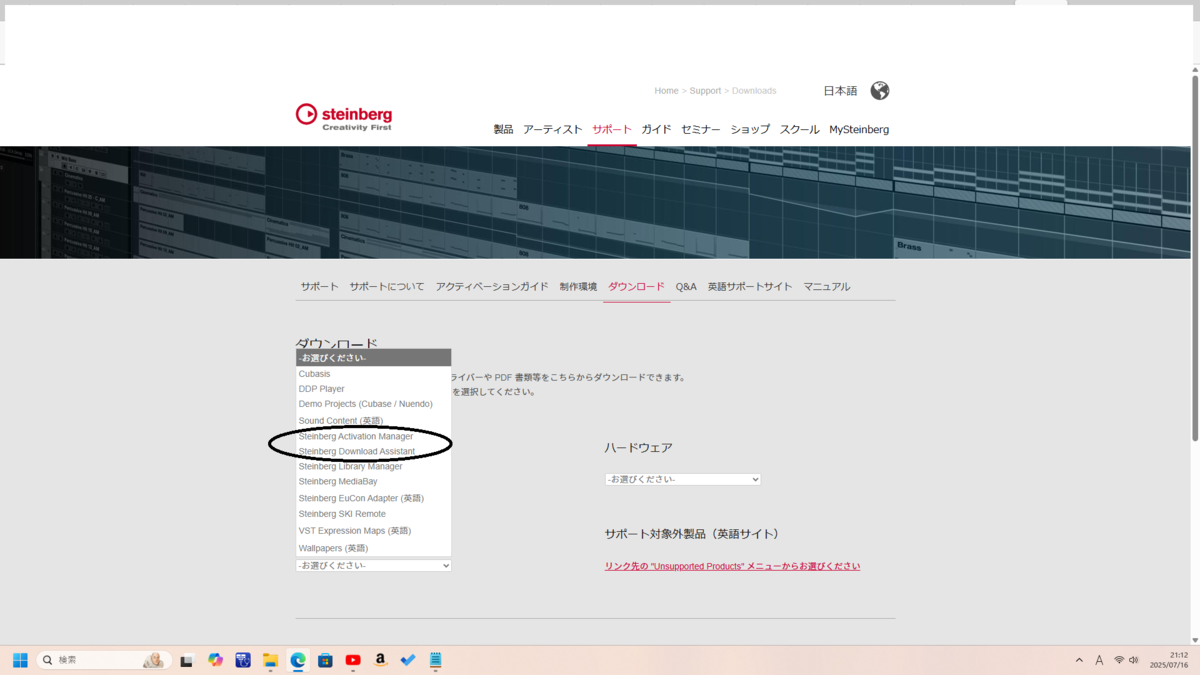The width and height of the screenshot is (1200, 675).
Task: Open the ハードウェア selection dropdown
Action: pos(683,480)
